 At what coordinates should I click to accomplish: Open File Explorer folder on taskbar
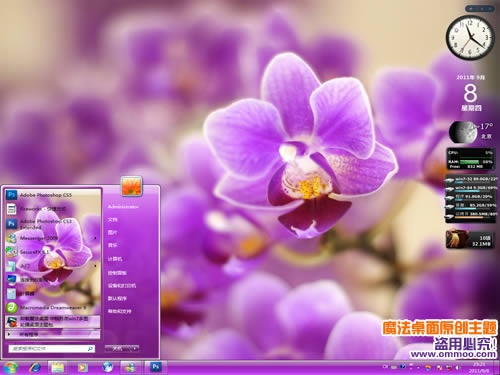[x=57, y=368]
